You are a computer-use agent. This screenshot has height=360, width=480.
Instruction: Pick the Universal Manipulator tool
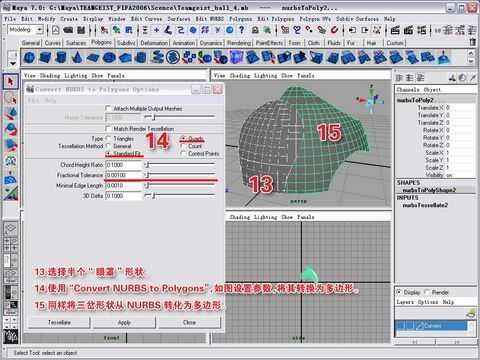(x=11, y=161)
